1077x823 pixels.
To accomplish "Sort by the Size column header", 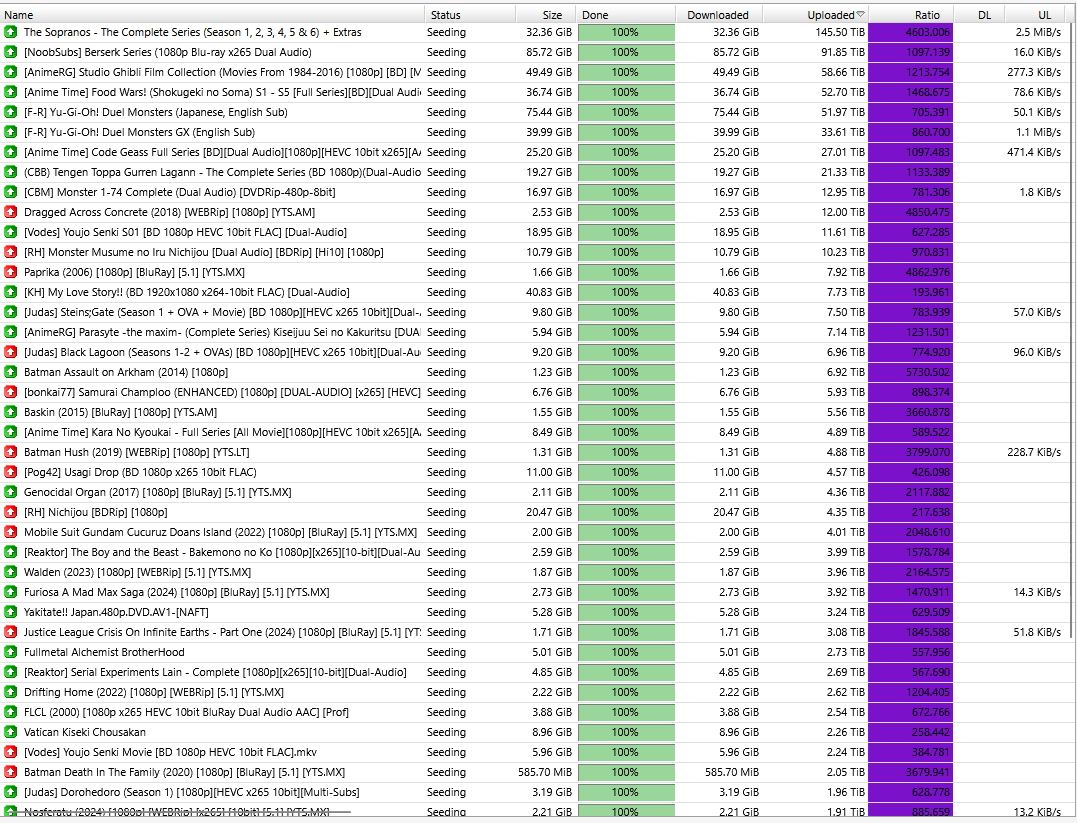I will coord(545,14).
